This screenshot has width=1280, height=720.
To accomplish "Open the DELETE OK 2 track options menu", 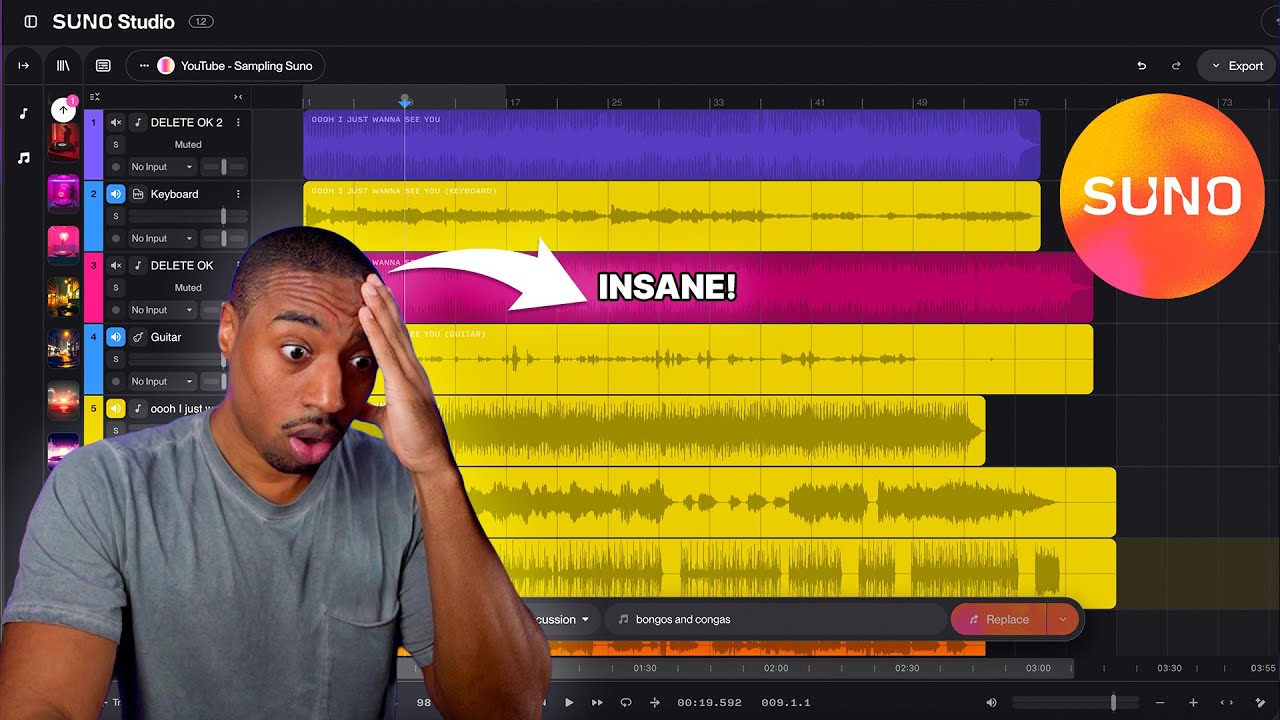I will pyautogui.click(x=238, y=122).
